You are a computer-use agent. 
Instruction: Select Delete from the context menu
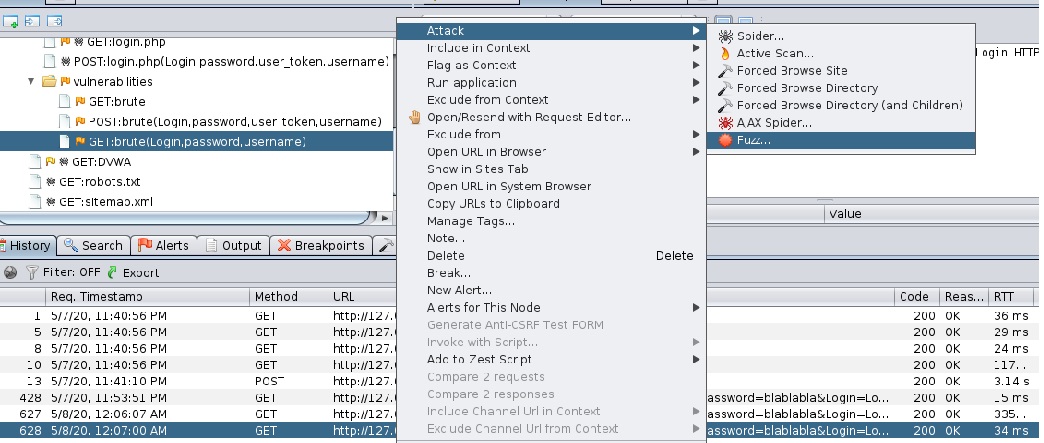[x=446, y=256]
